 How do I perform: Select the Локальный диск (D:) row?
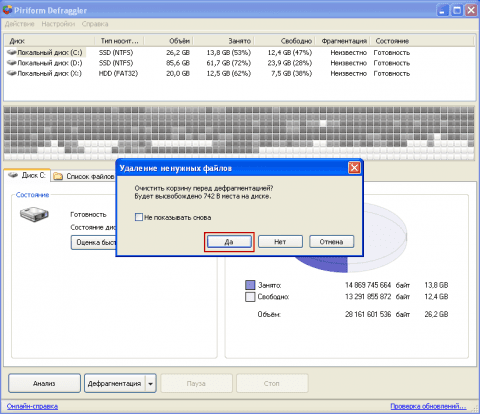[239, 63]
